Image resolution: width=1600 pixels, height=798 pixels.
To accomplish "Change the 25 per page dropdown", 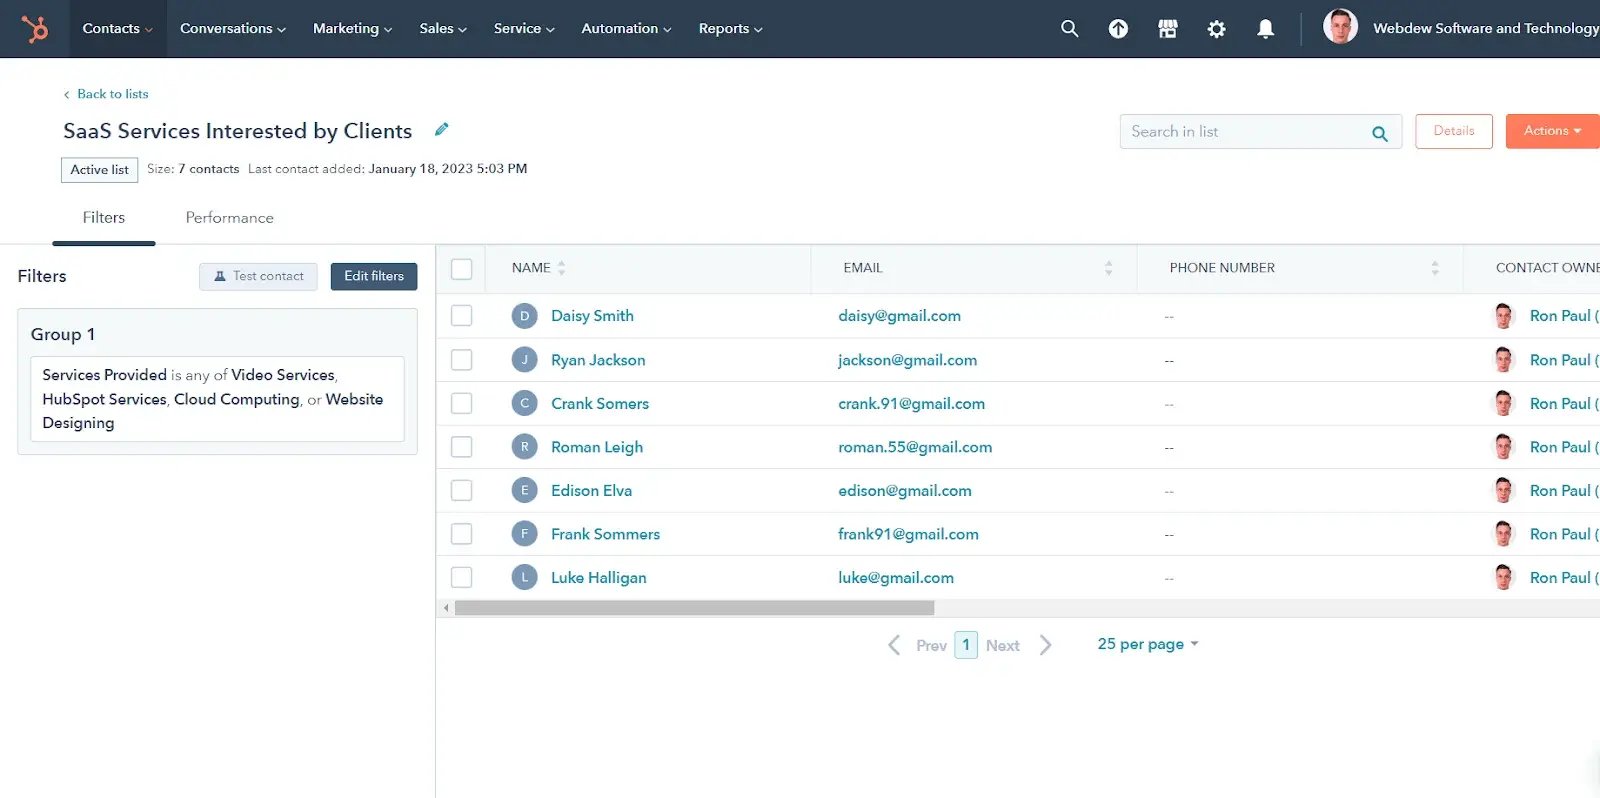I will tap(1148, 644).
